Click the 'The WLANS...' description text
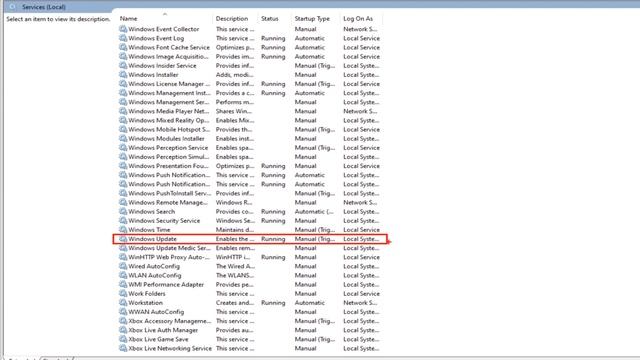640x360 pixels. click(x=235, y=275)
